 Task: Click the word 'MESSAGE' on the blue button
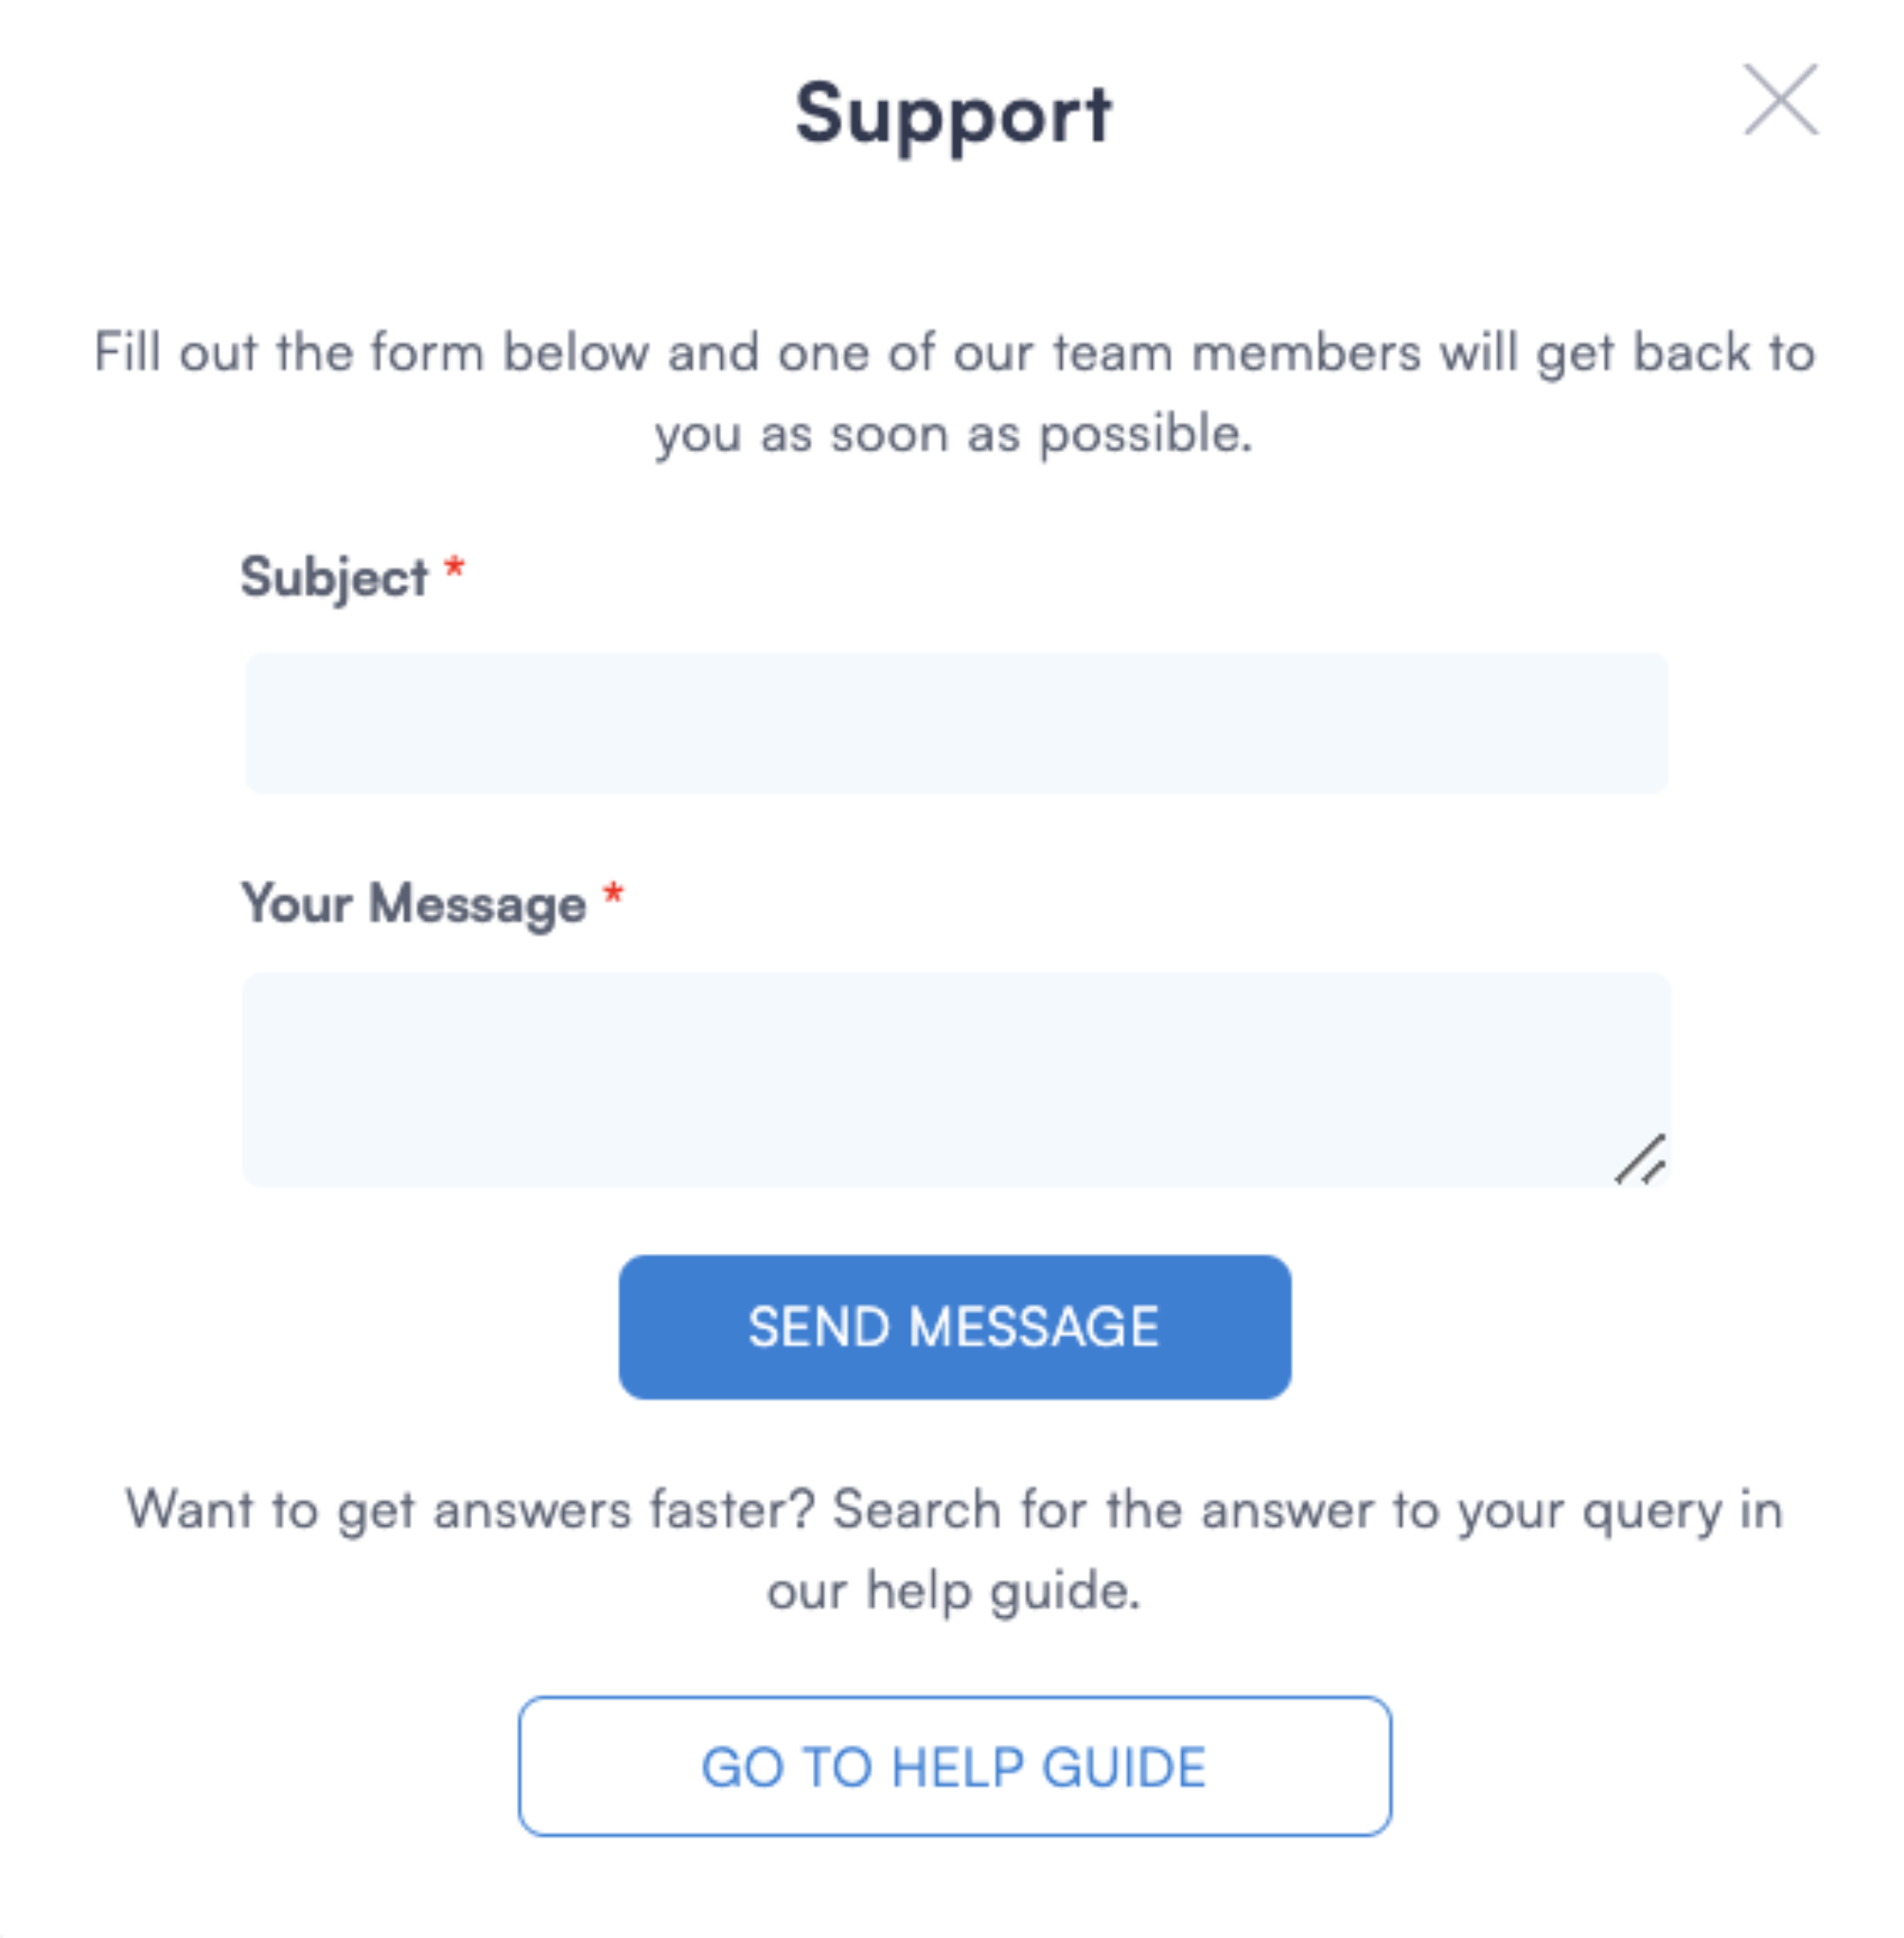[1034, 1327]
